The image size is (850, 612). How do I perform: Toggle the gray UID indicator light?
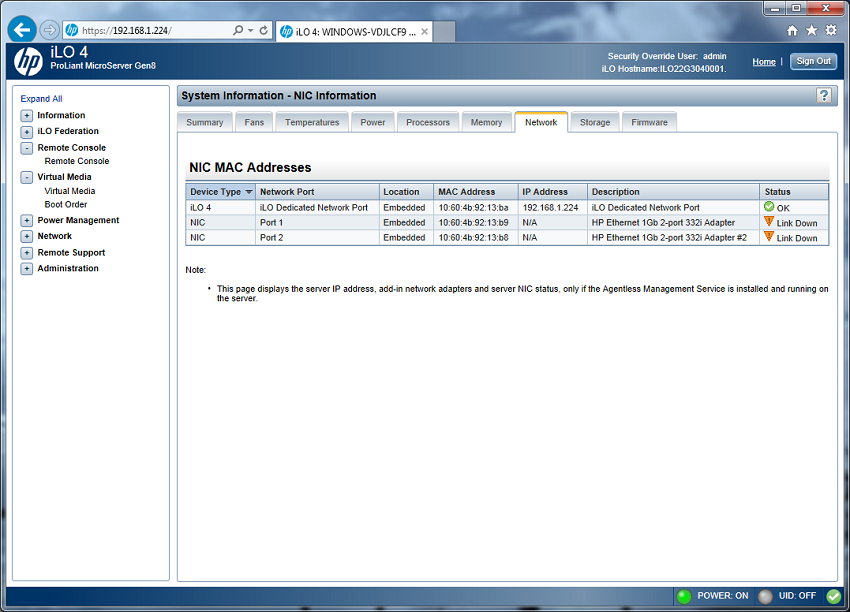pos(765,596)
